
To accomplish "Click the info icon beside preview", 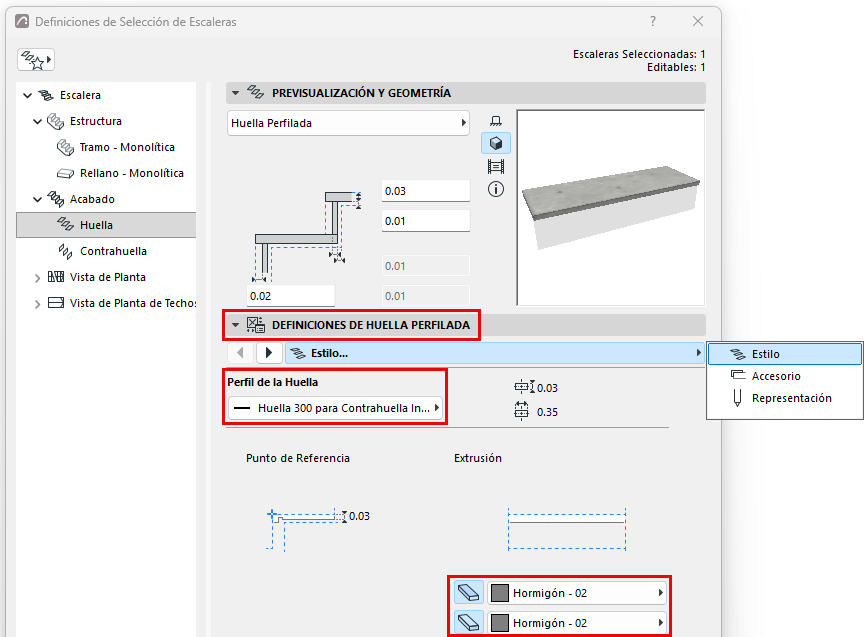I will 496,189.
